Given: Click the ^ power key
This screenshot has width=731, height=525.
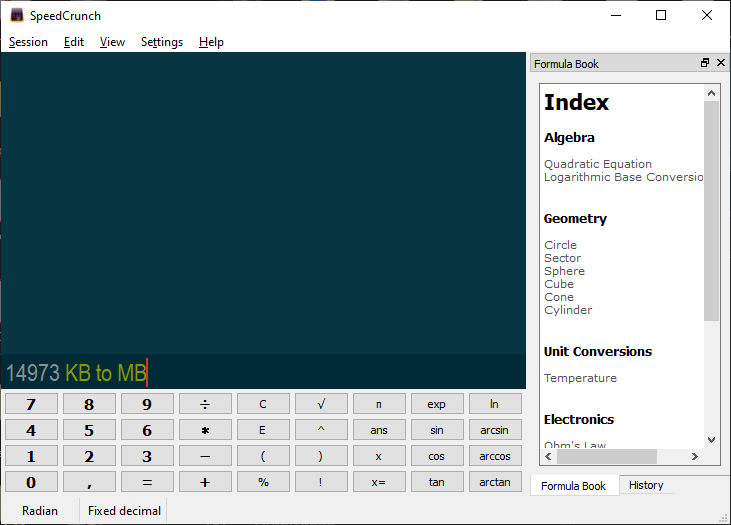Looking at the screenshot, I should (321, 430).
